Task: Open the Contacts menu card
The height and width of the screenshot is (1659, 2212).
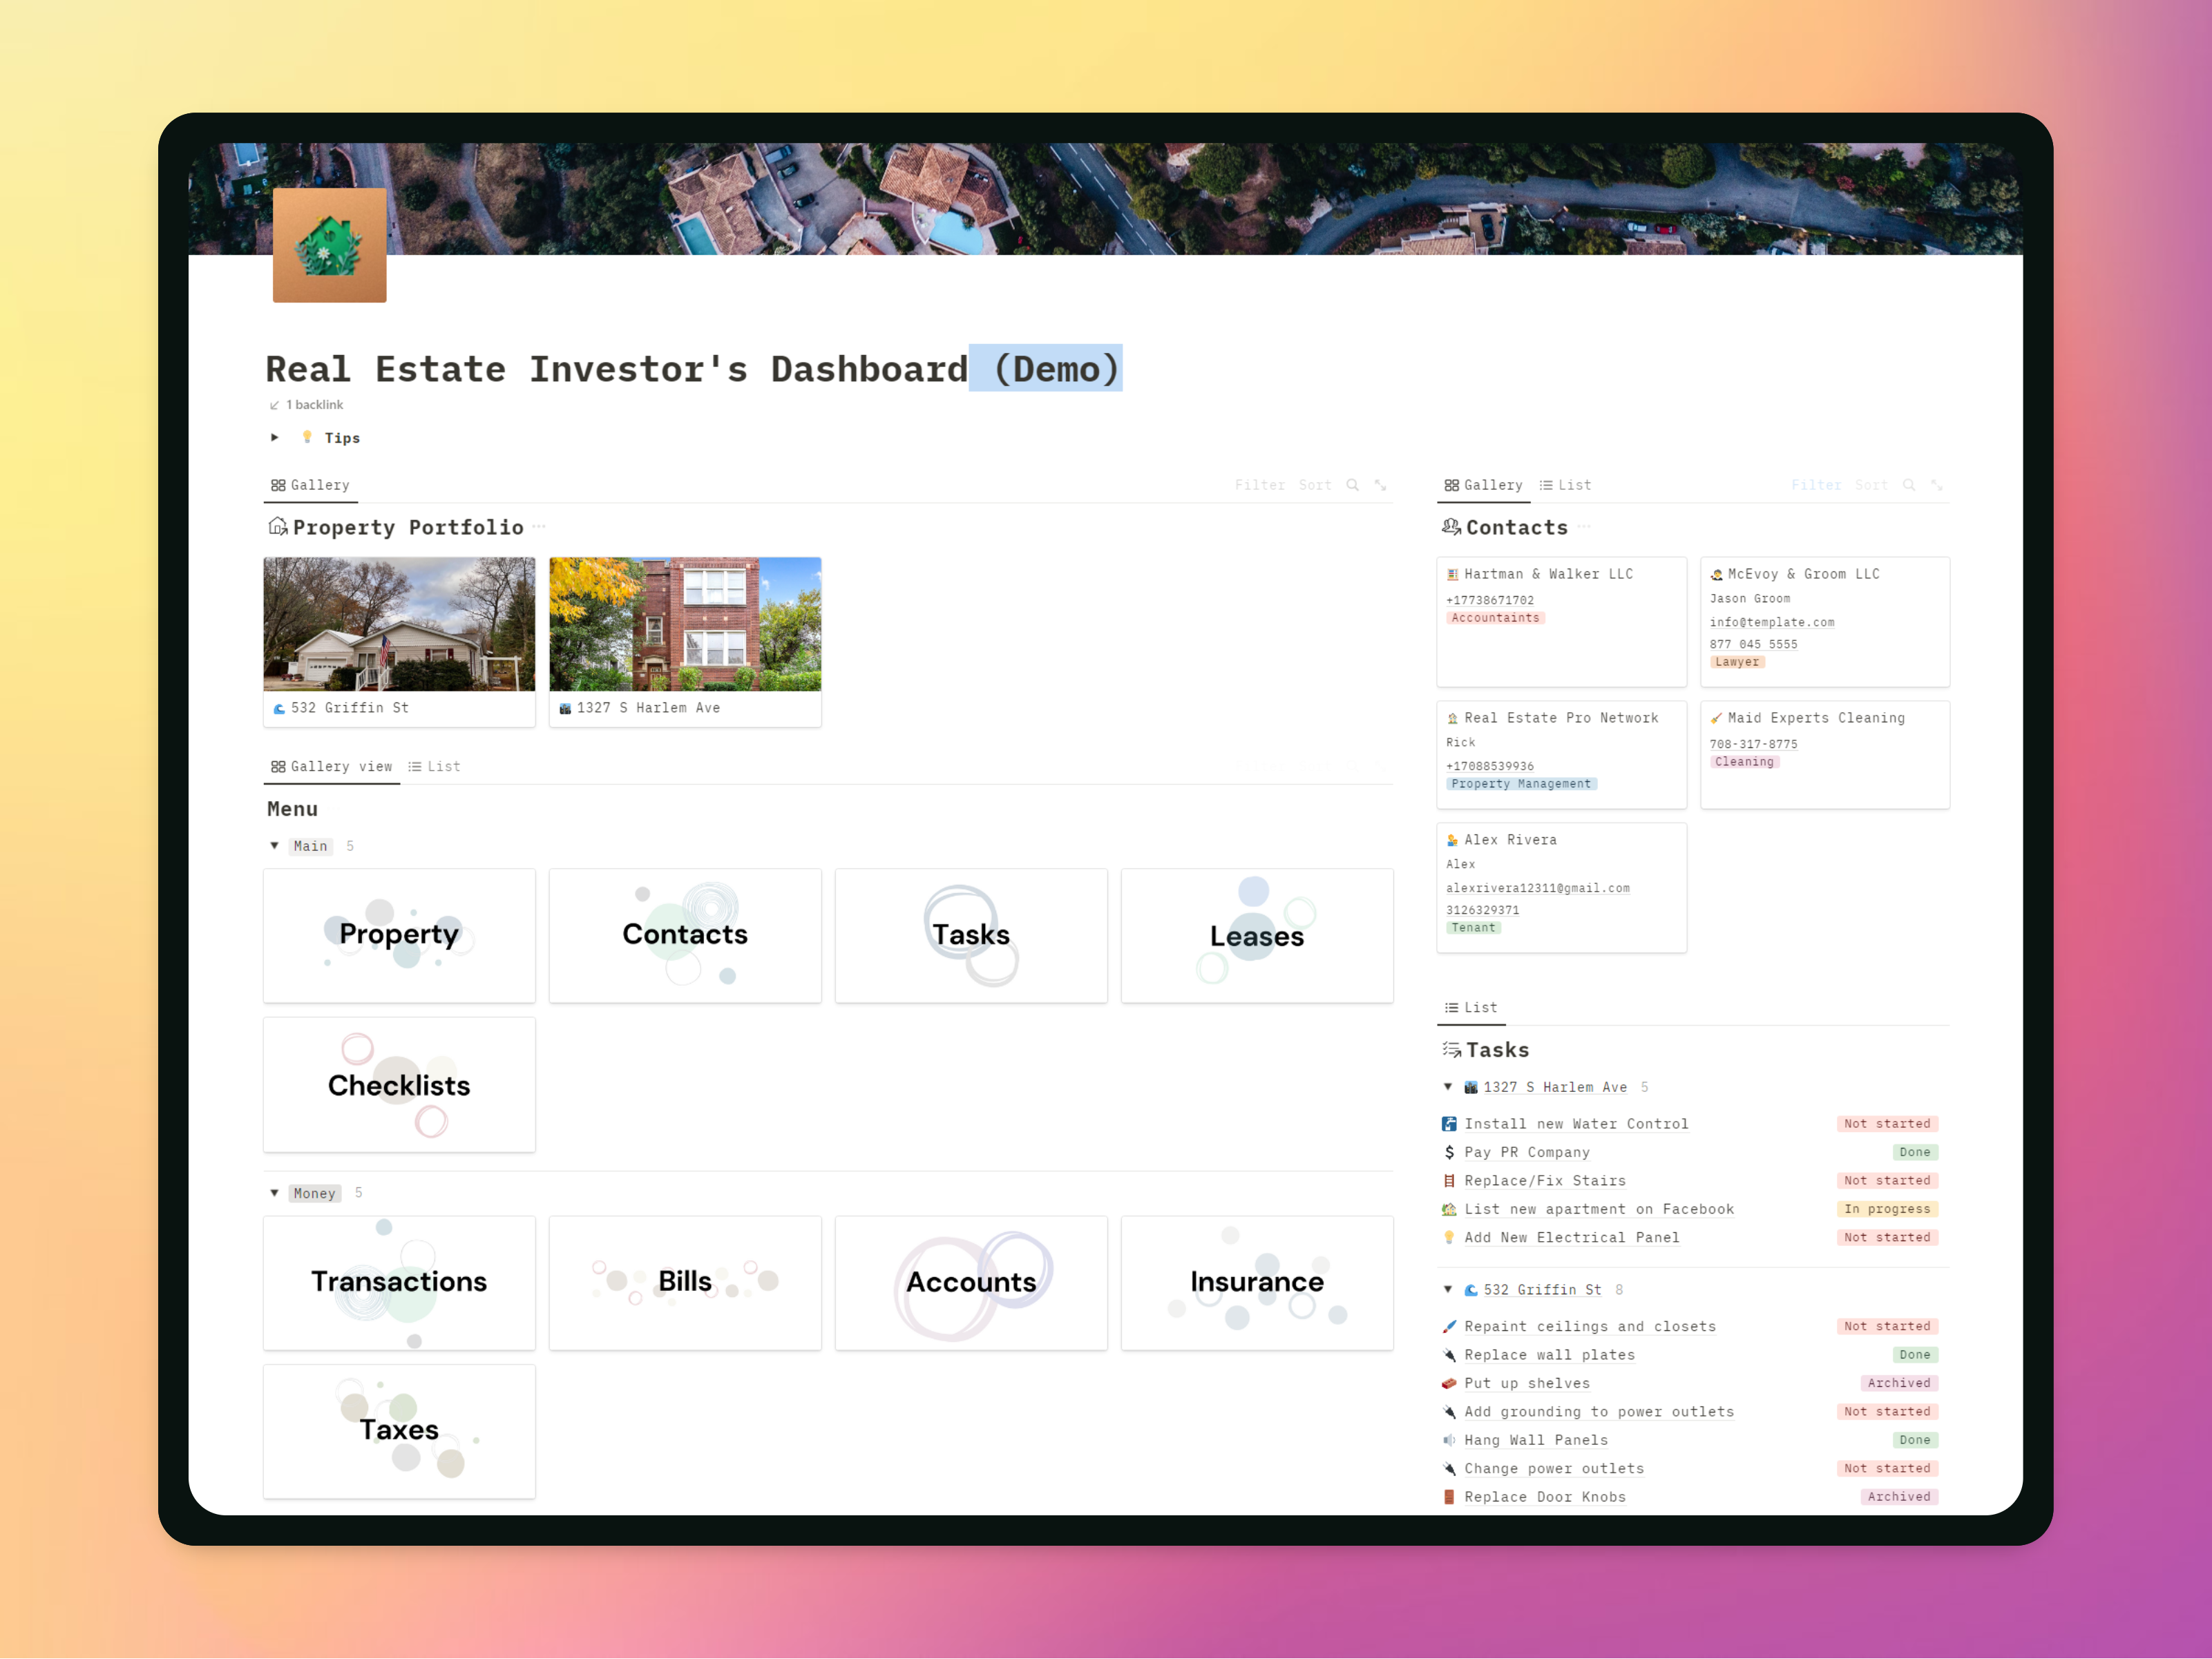Action: coord(685,935)
